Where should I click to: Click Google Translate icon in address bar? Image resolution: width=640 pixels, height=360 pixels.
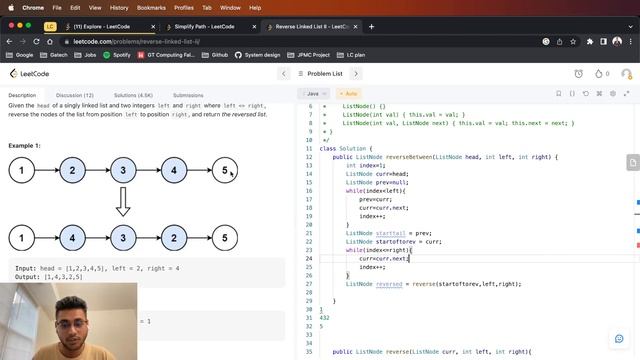tap(546, 41)
